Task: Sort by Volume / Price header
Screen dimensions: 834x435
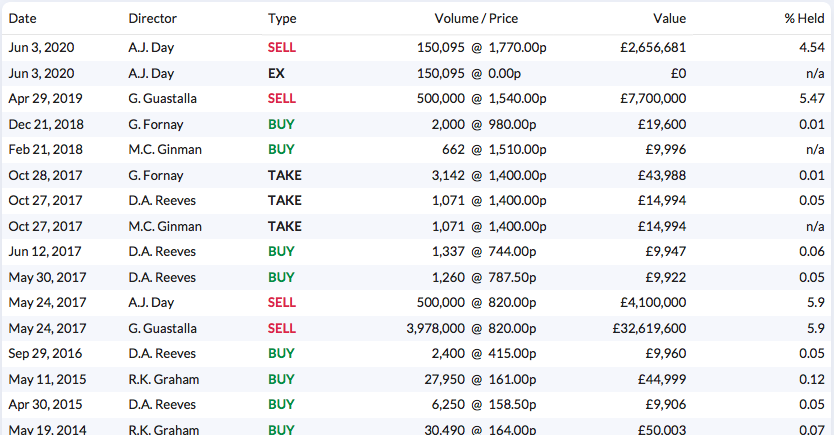Action: (476, 19)
